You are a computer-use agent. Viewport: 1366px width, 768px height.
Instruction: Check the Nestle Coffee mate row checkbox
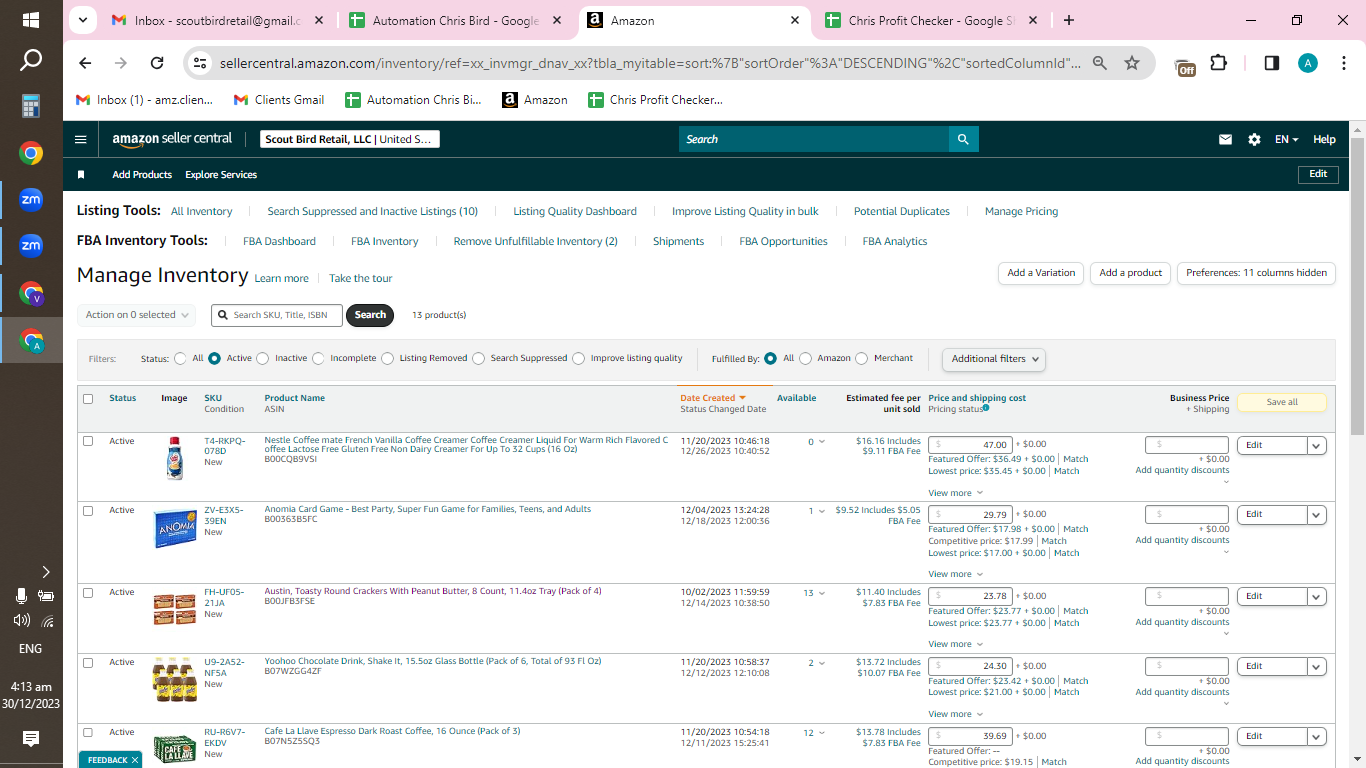(x=88, y=441)
